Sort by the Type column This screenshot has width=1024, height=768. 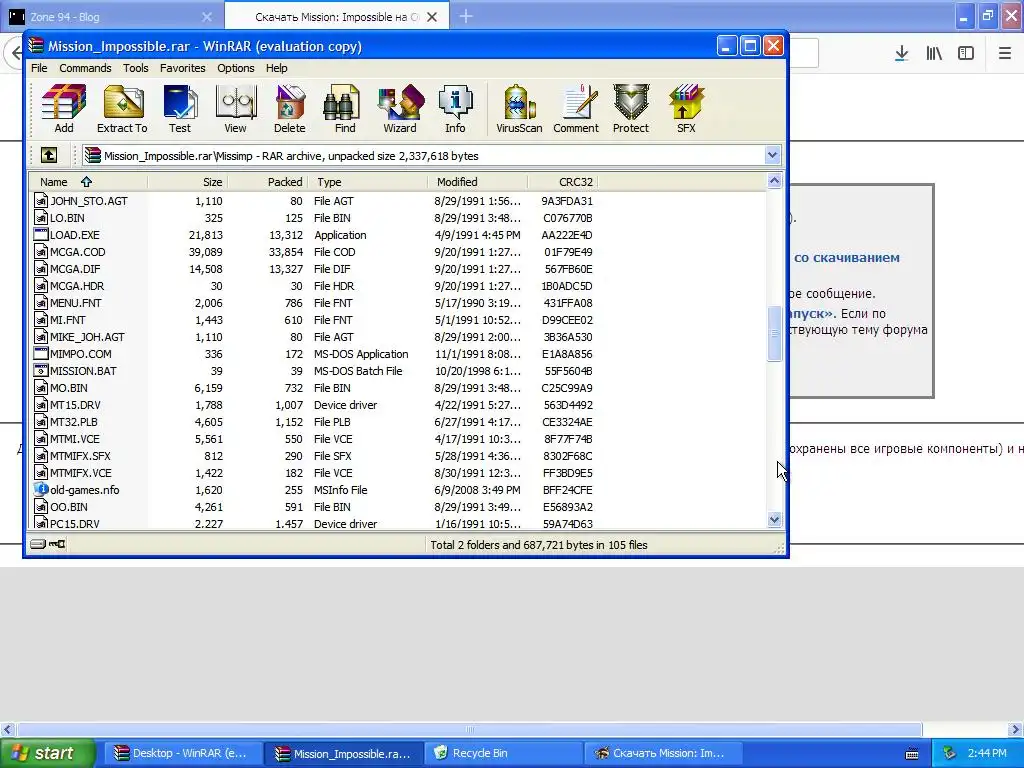pos(367,182)
